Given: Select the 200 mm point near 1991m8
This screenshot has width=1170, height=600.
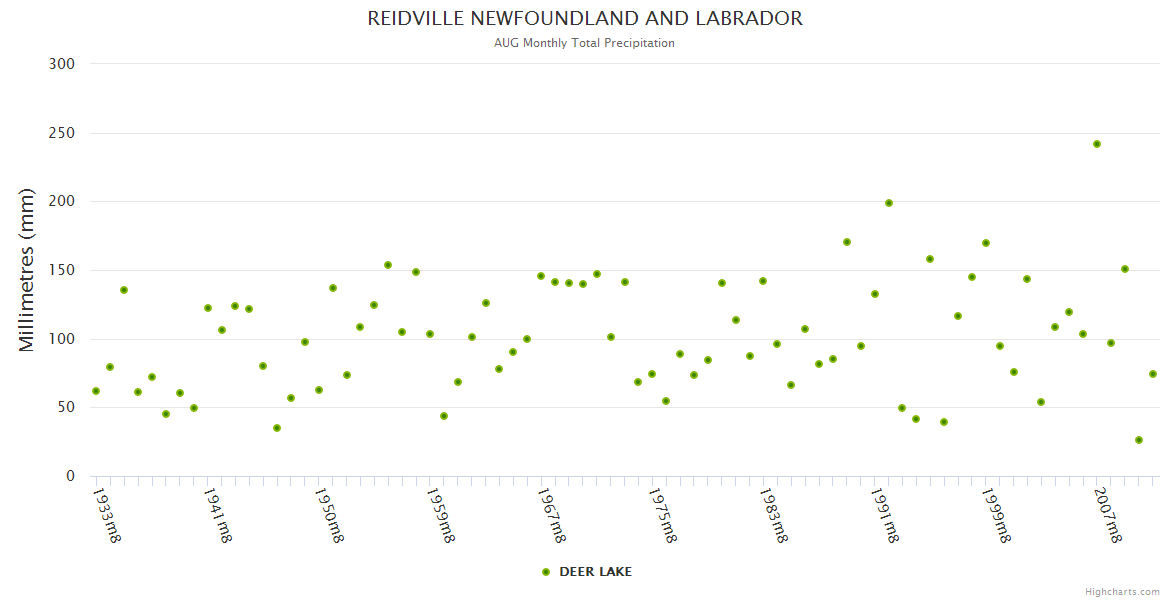Looking at the screenshot, I should (889, 203).
